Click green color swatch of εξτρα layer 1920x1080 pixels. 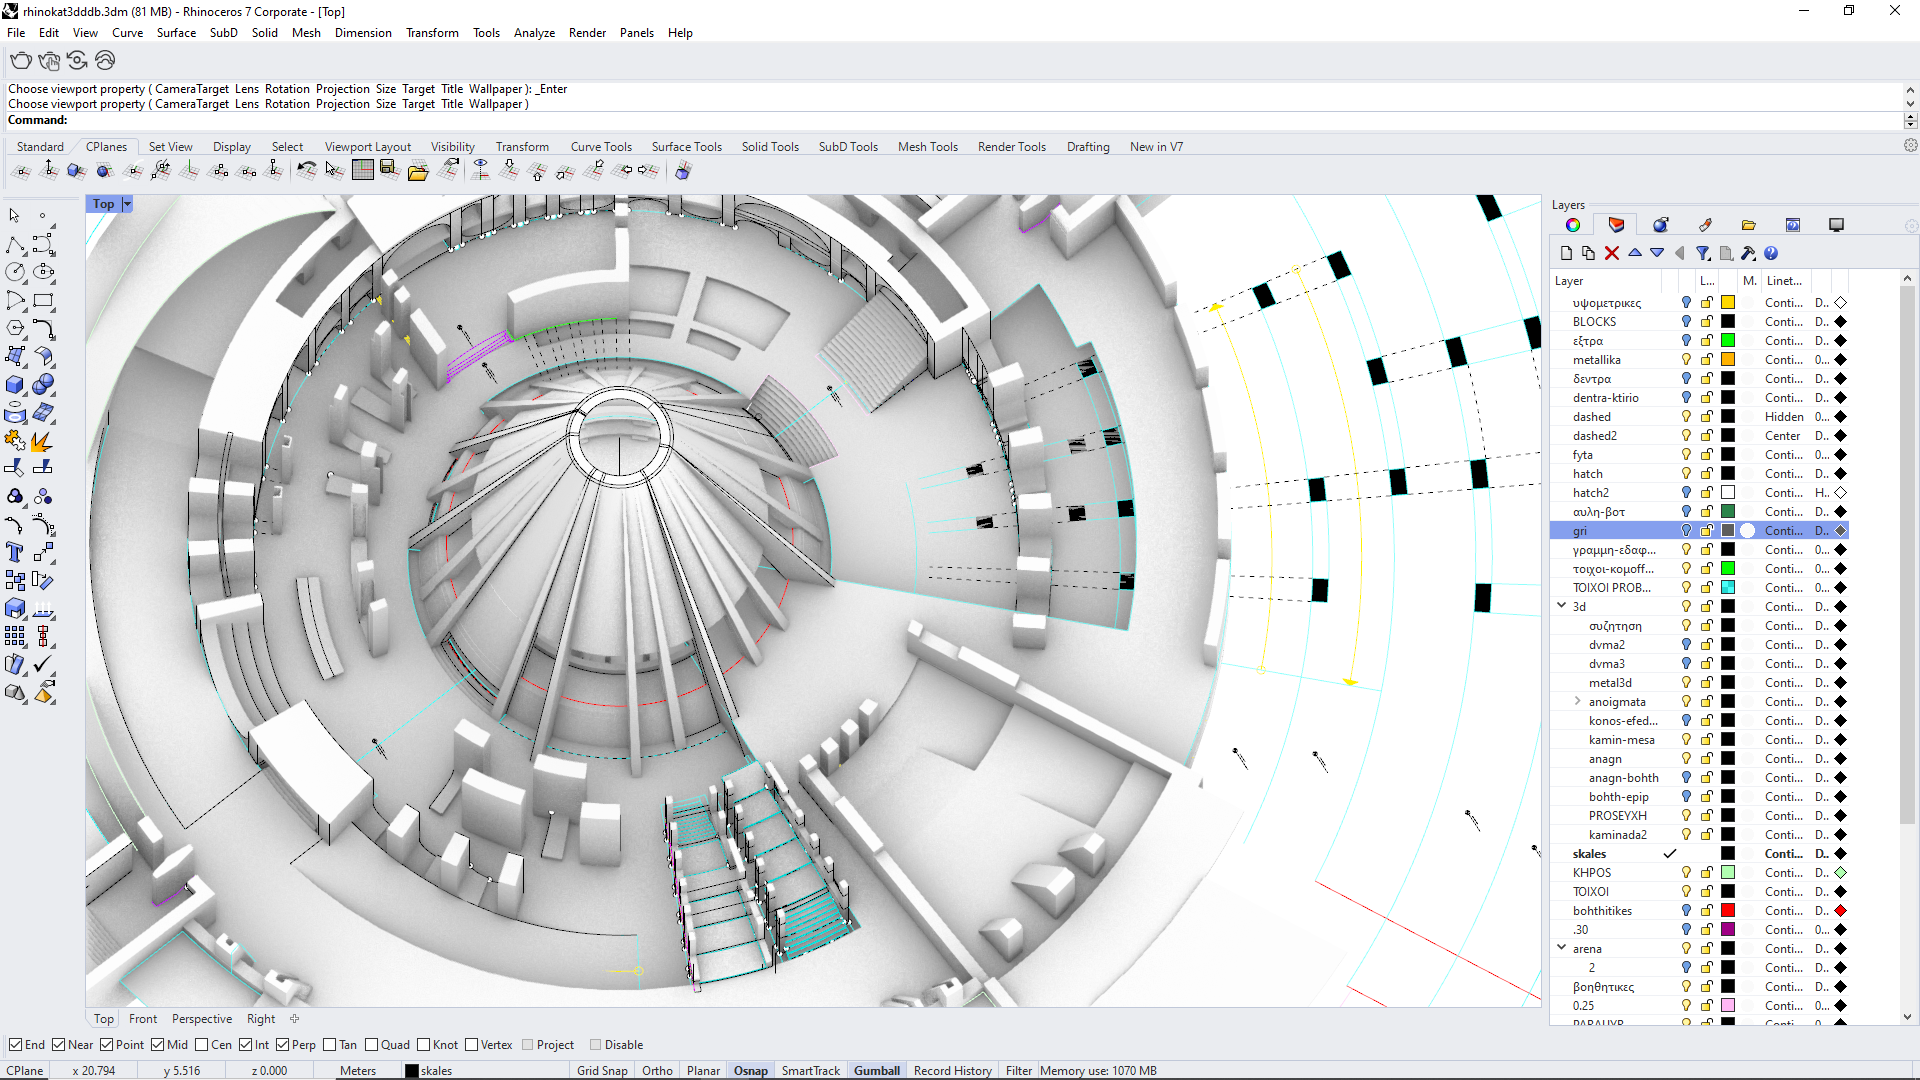1727,341
